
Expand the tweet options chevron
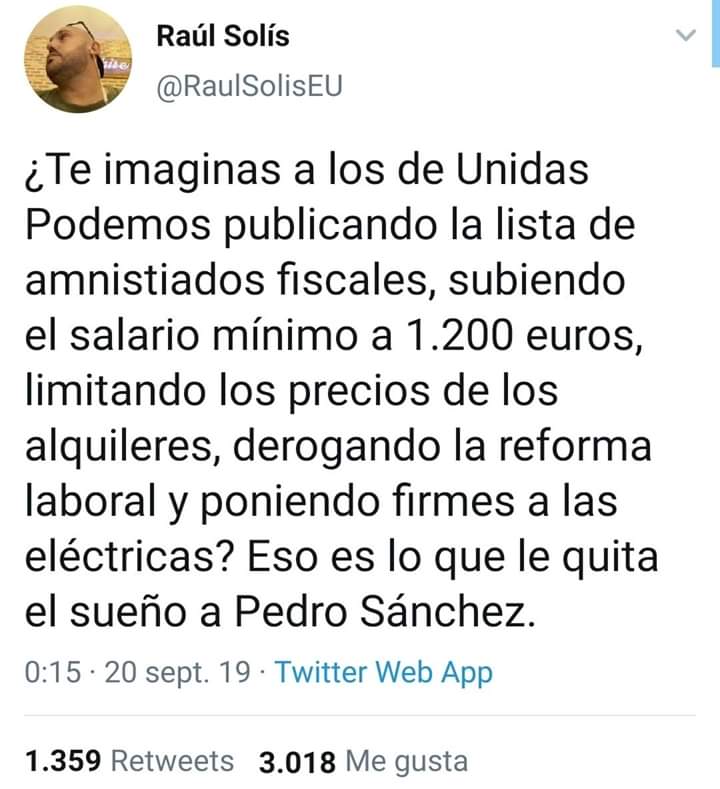point(685,35)
